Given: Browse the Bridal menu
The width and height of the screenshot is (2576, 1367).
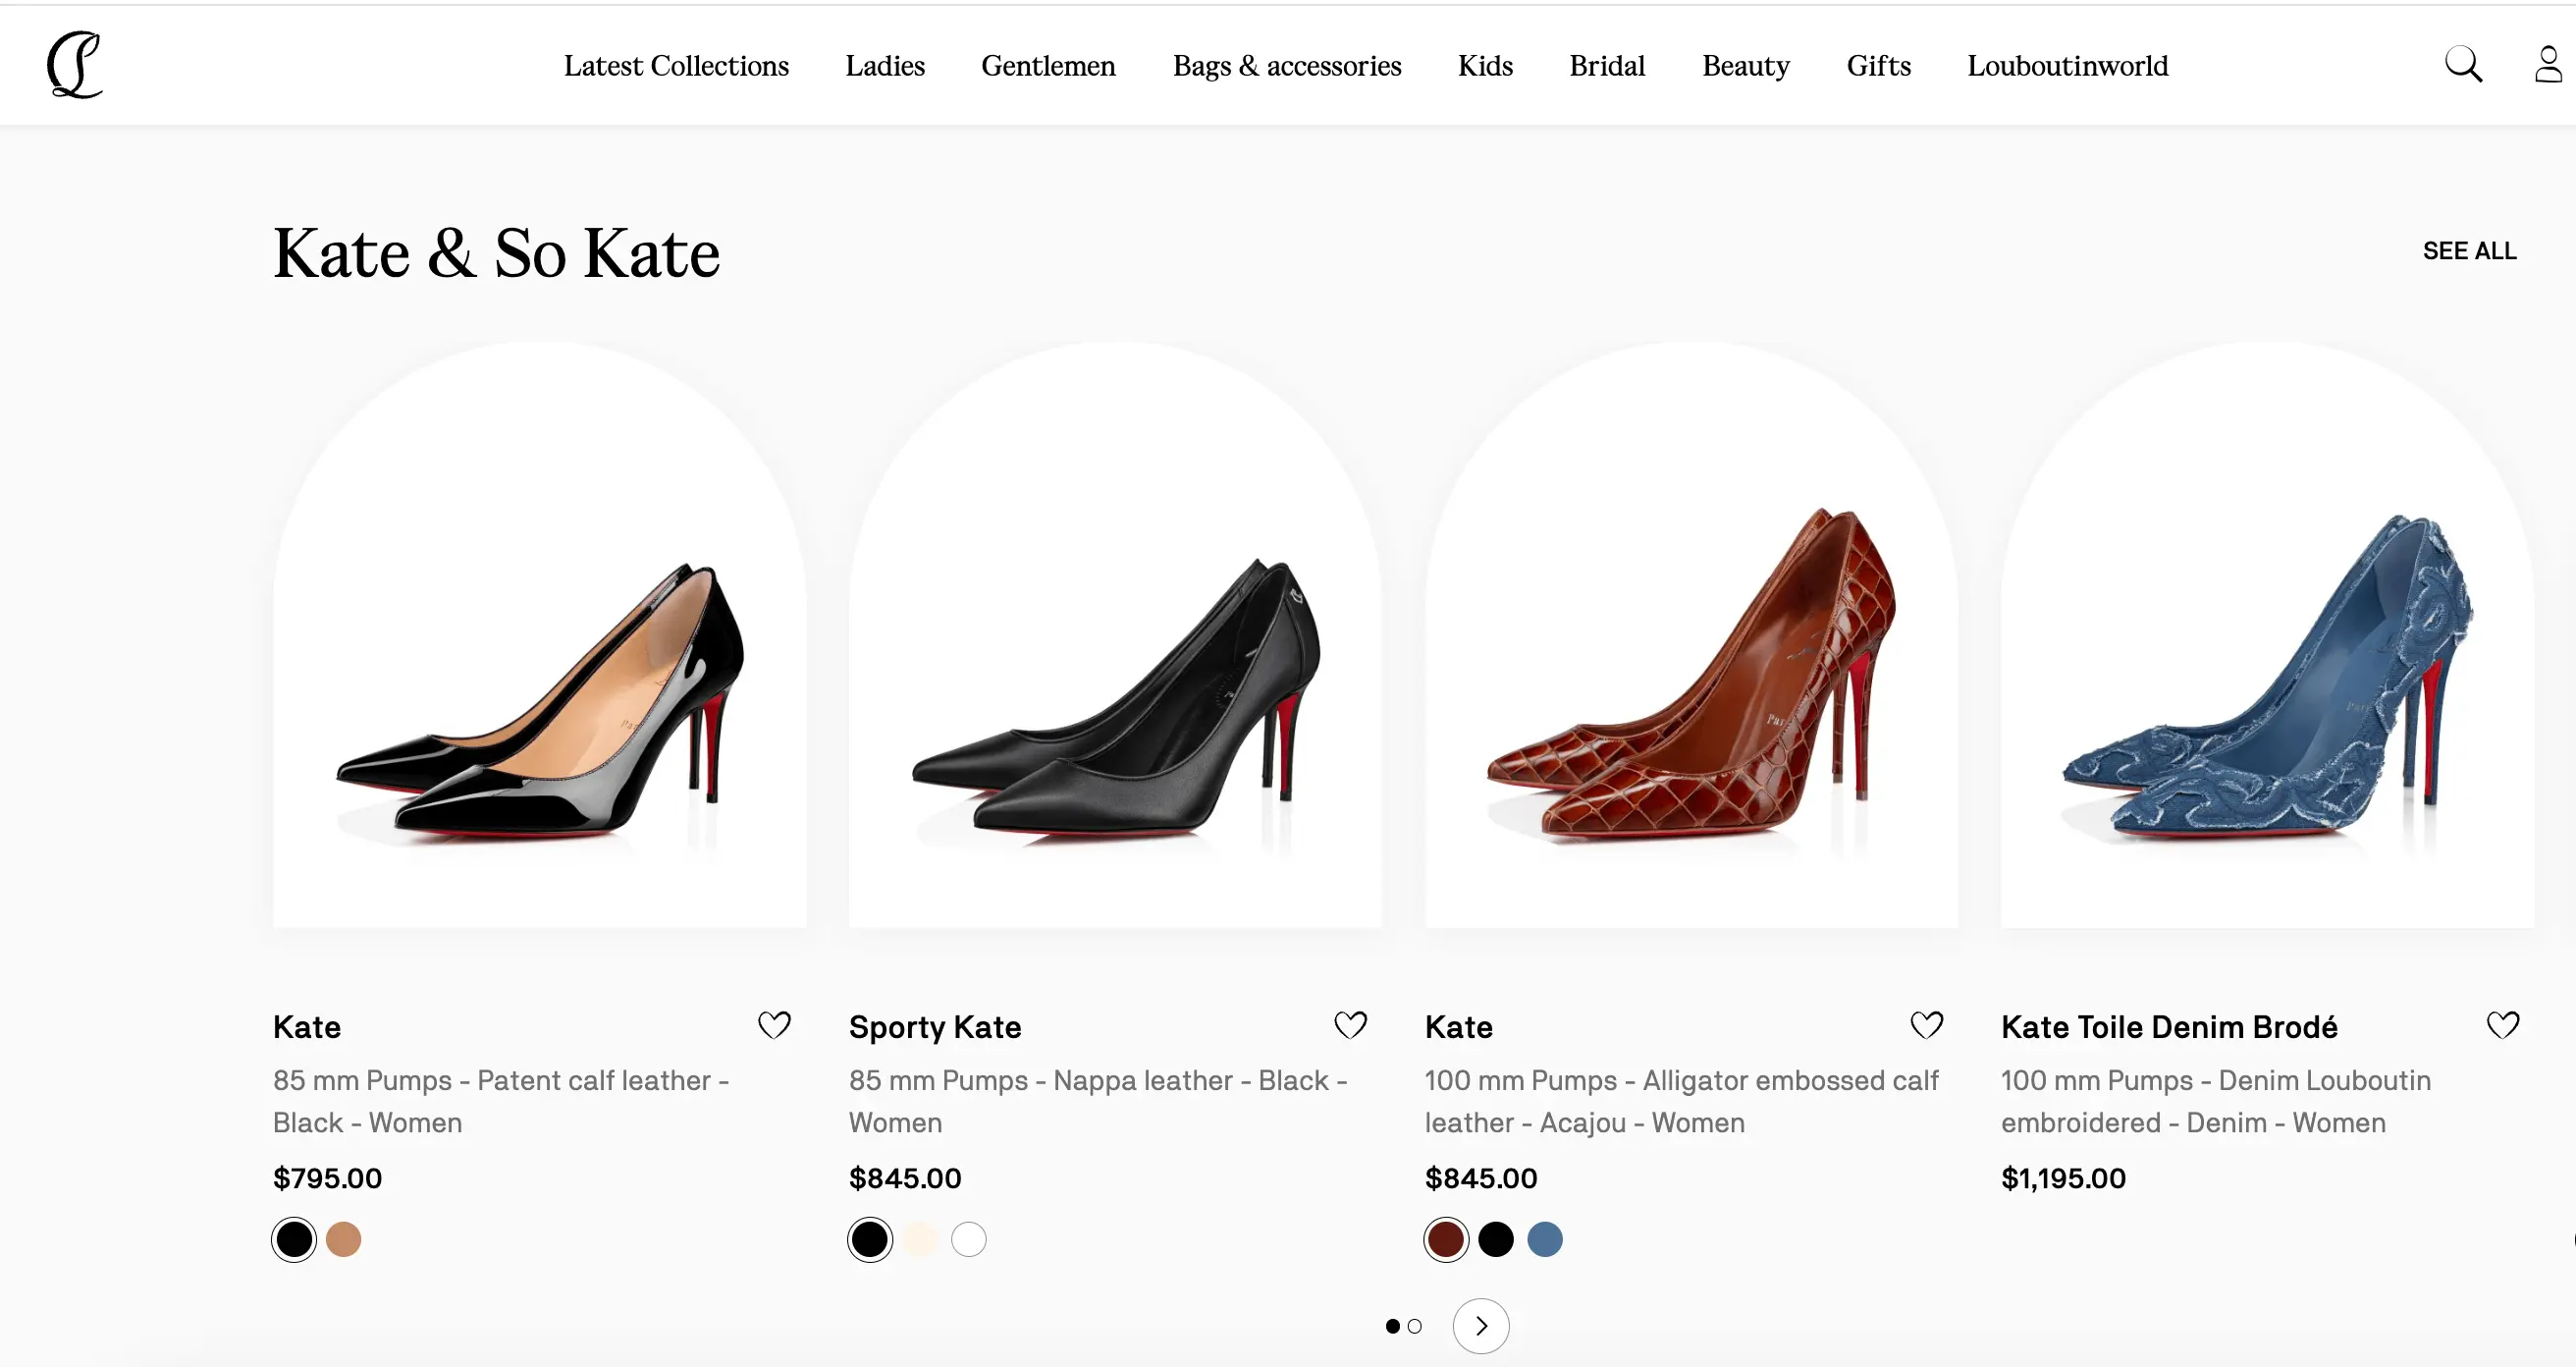Looking at the screenshot, I should (x=1606, y=64).
